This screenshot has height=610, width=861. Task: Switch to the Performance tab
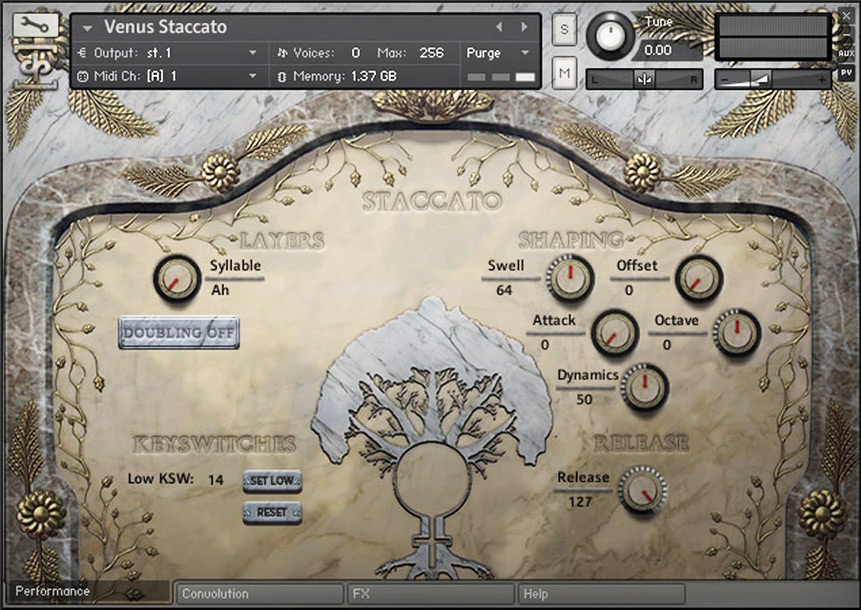(90, 592)
